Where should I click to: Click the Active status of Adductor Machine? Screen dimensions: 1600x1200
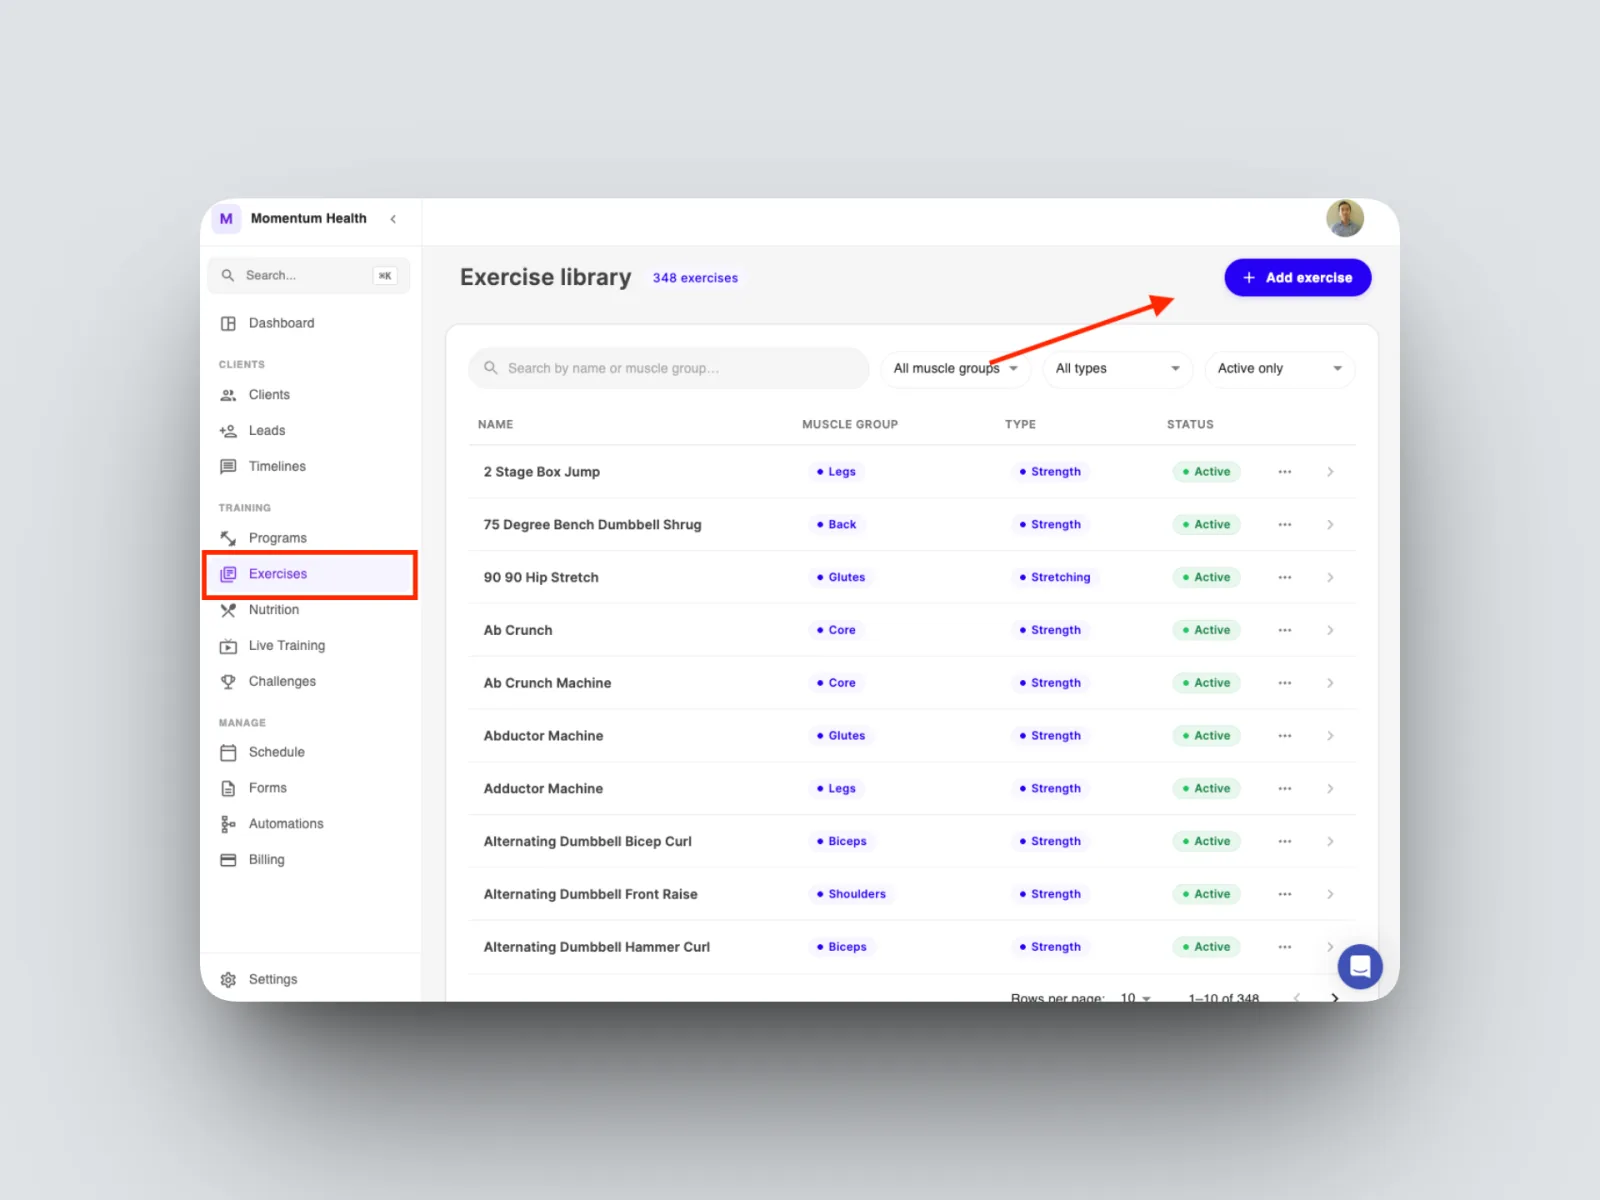(1206, 789)
